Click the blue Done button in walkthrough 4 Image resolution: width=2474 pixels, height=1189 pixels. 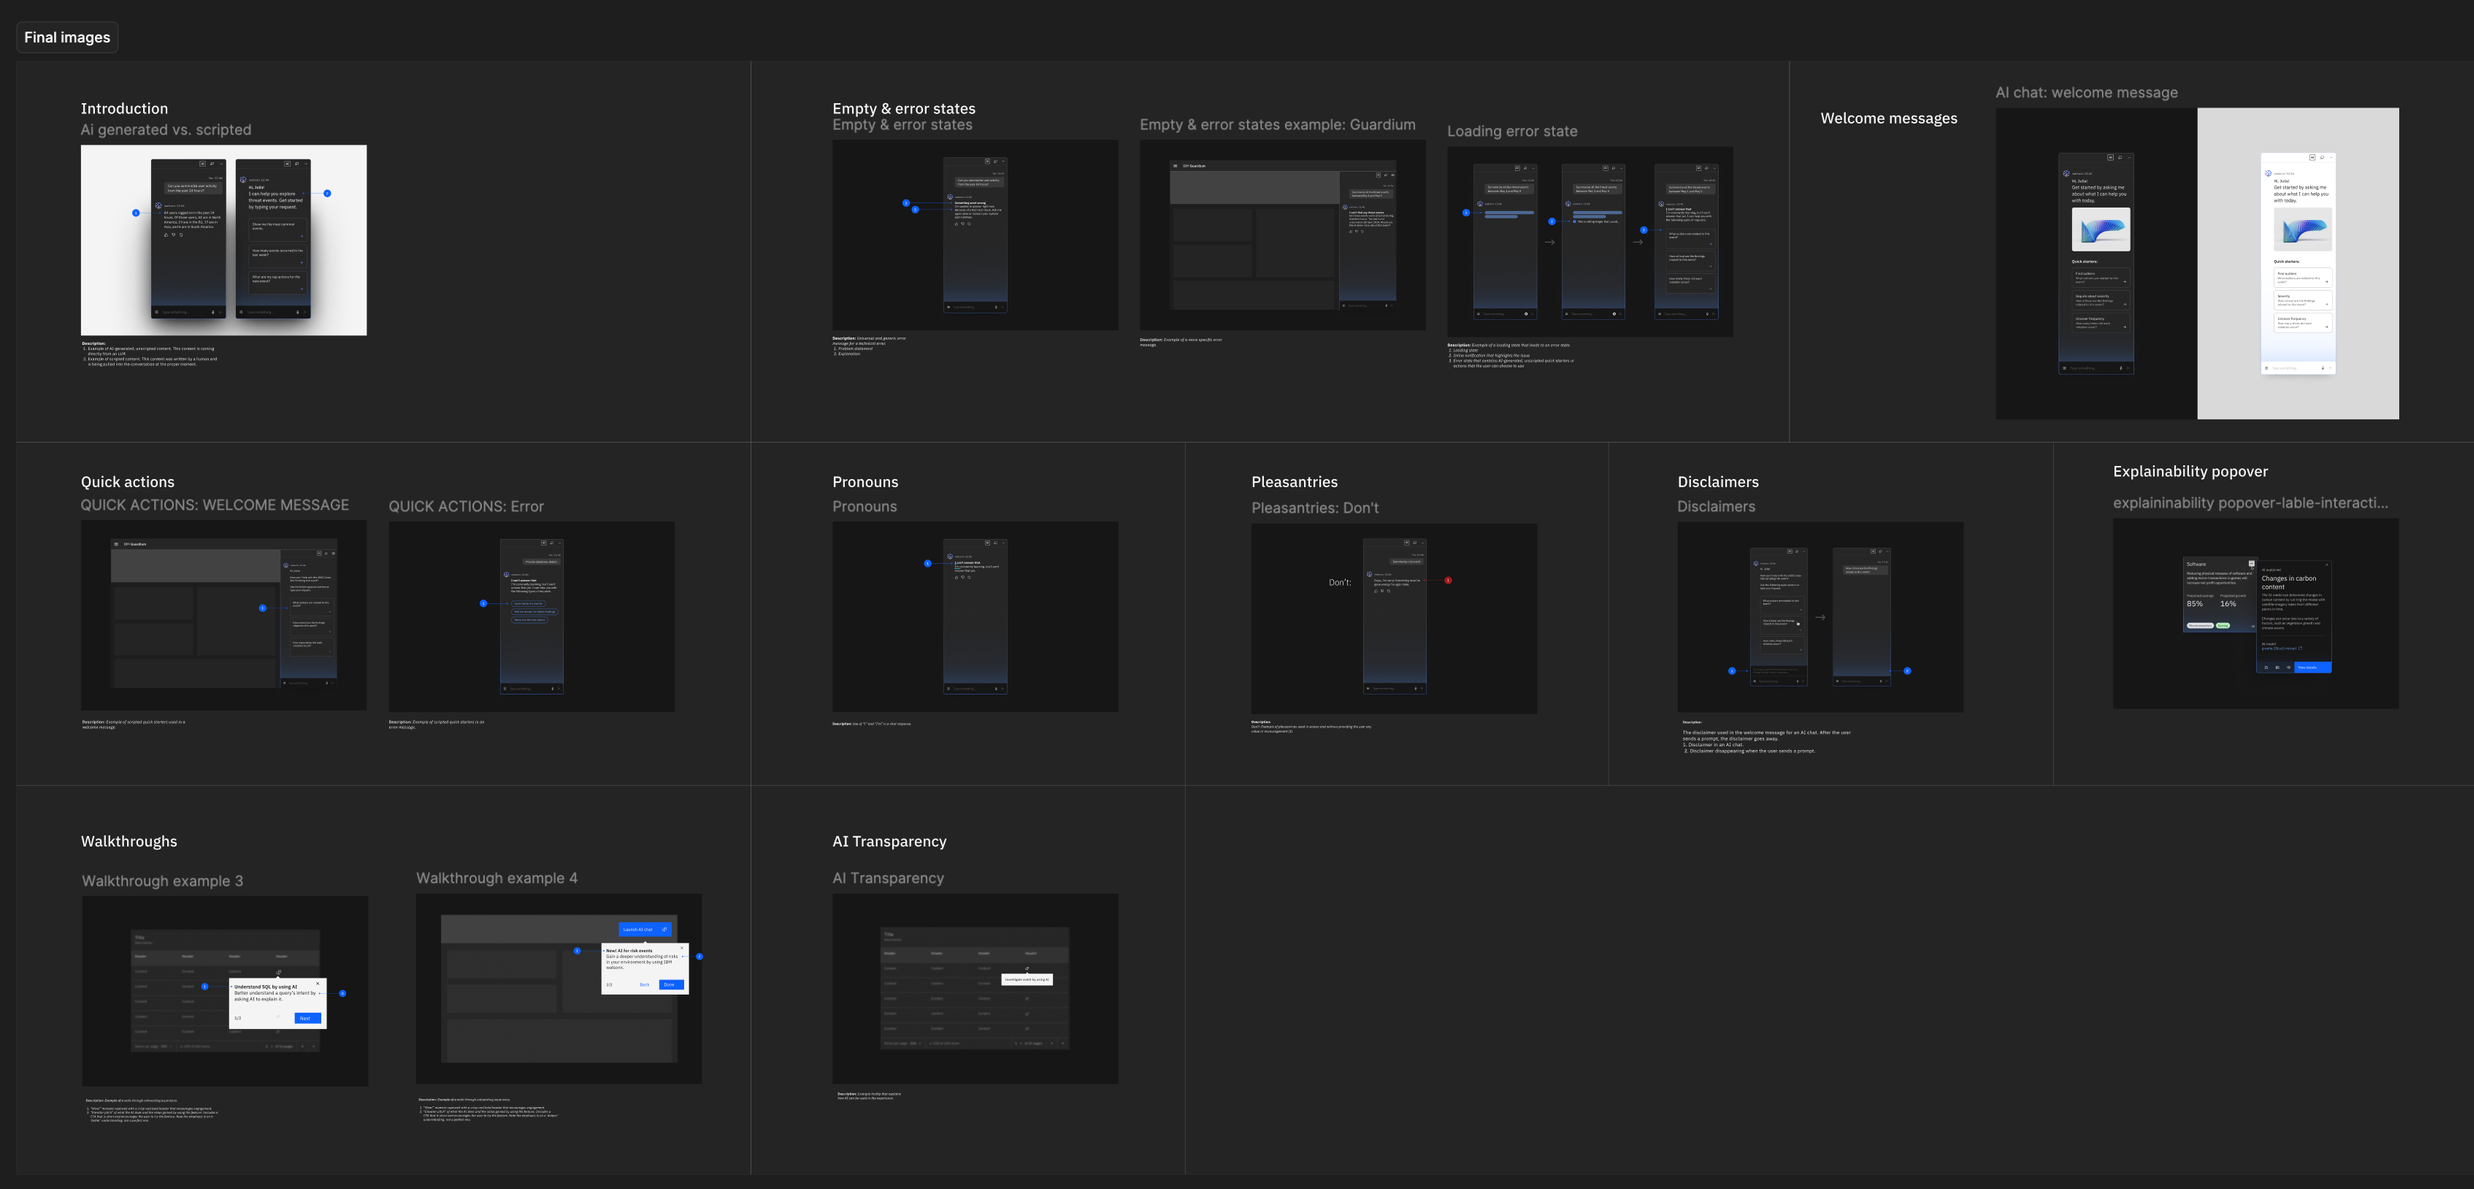coord(670,985)
